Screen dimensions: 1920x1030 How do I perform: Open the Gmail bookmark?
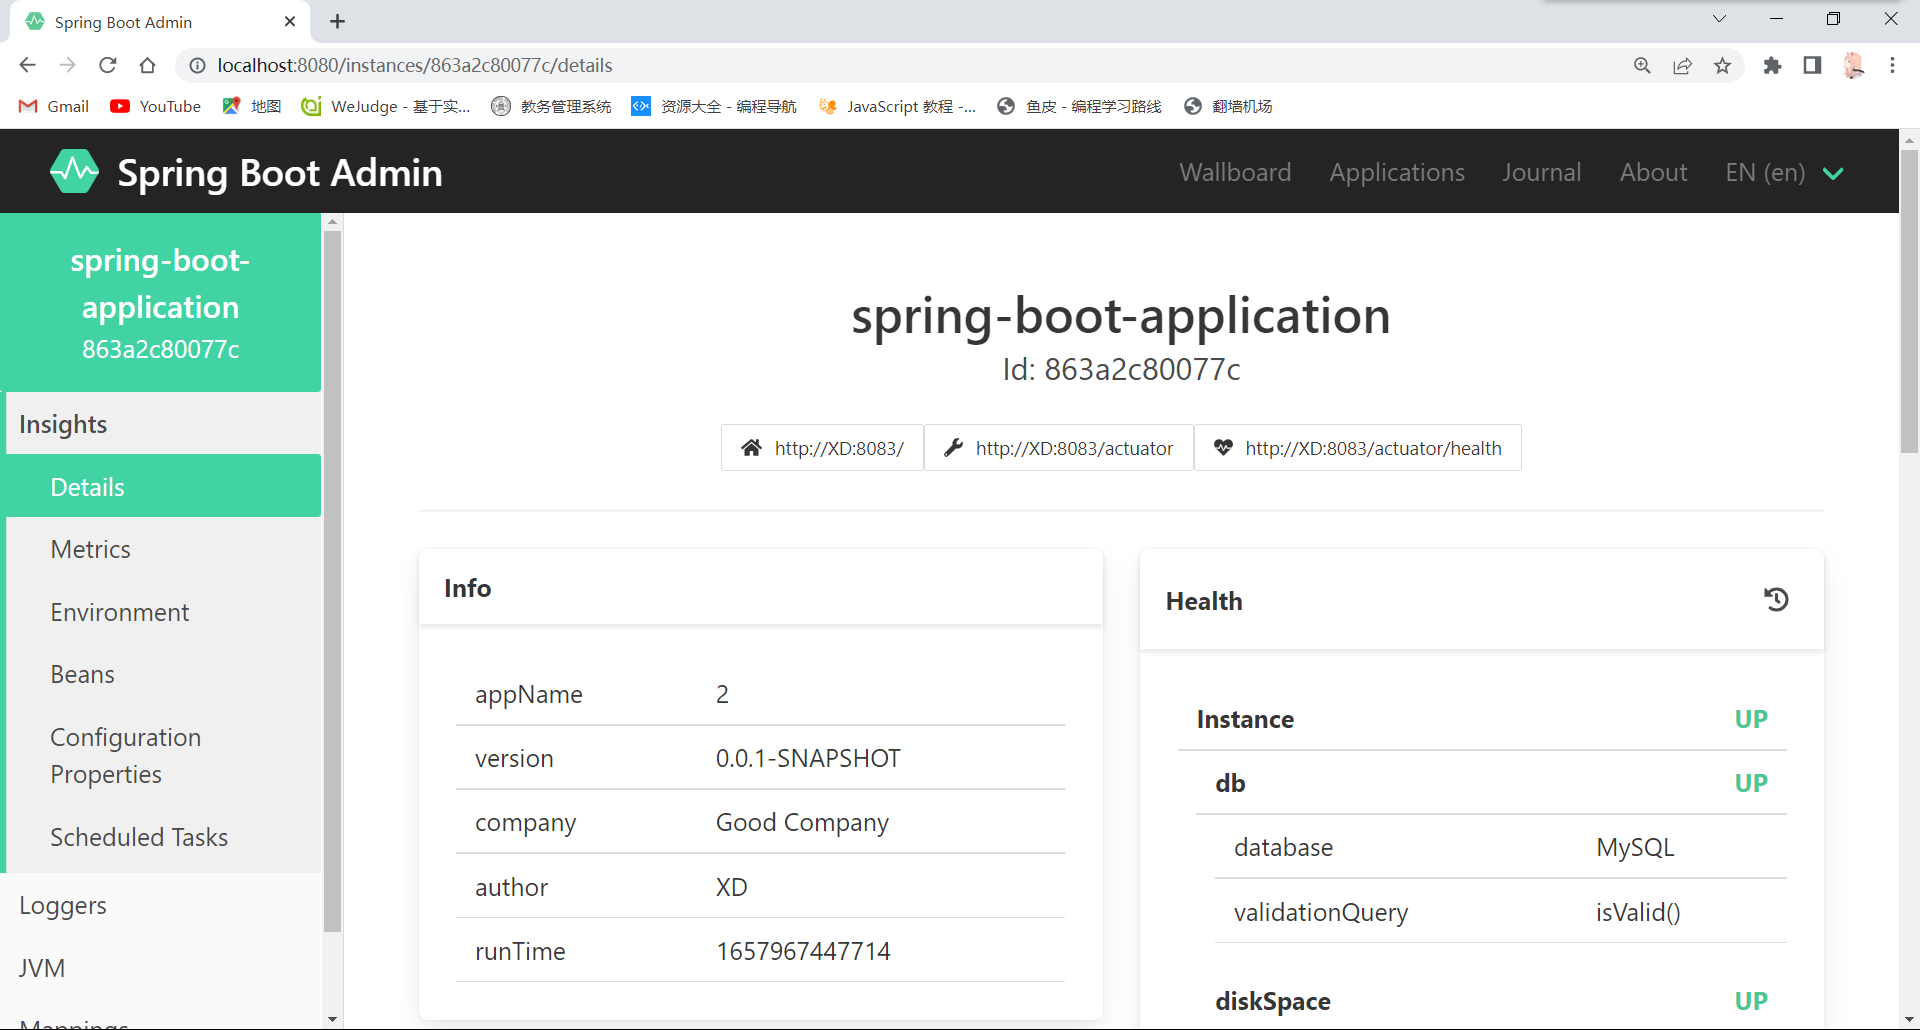(x=54, y=106)
